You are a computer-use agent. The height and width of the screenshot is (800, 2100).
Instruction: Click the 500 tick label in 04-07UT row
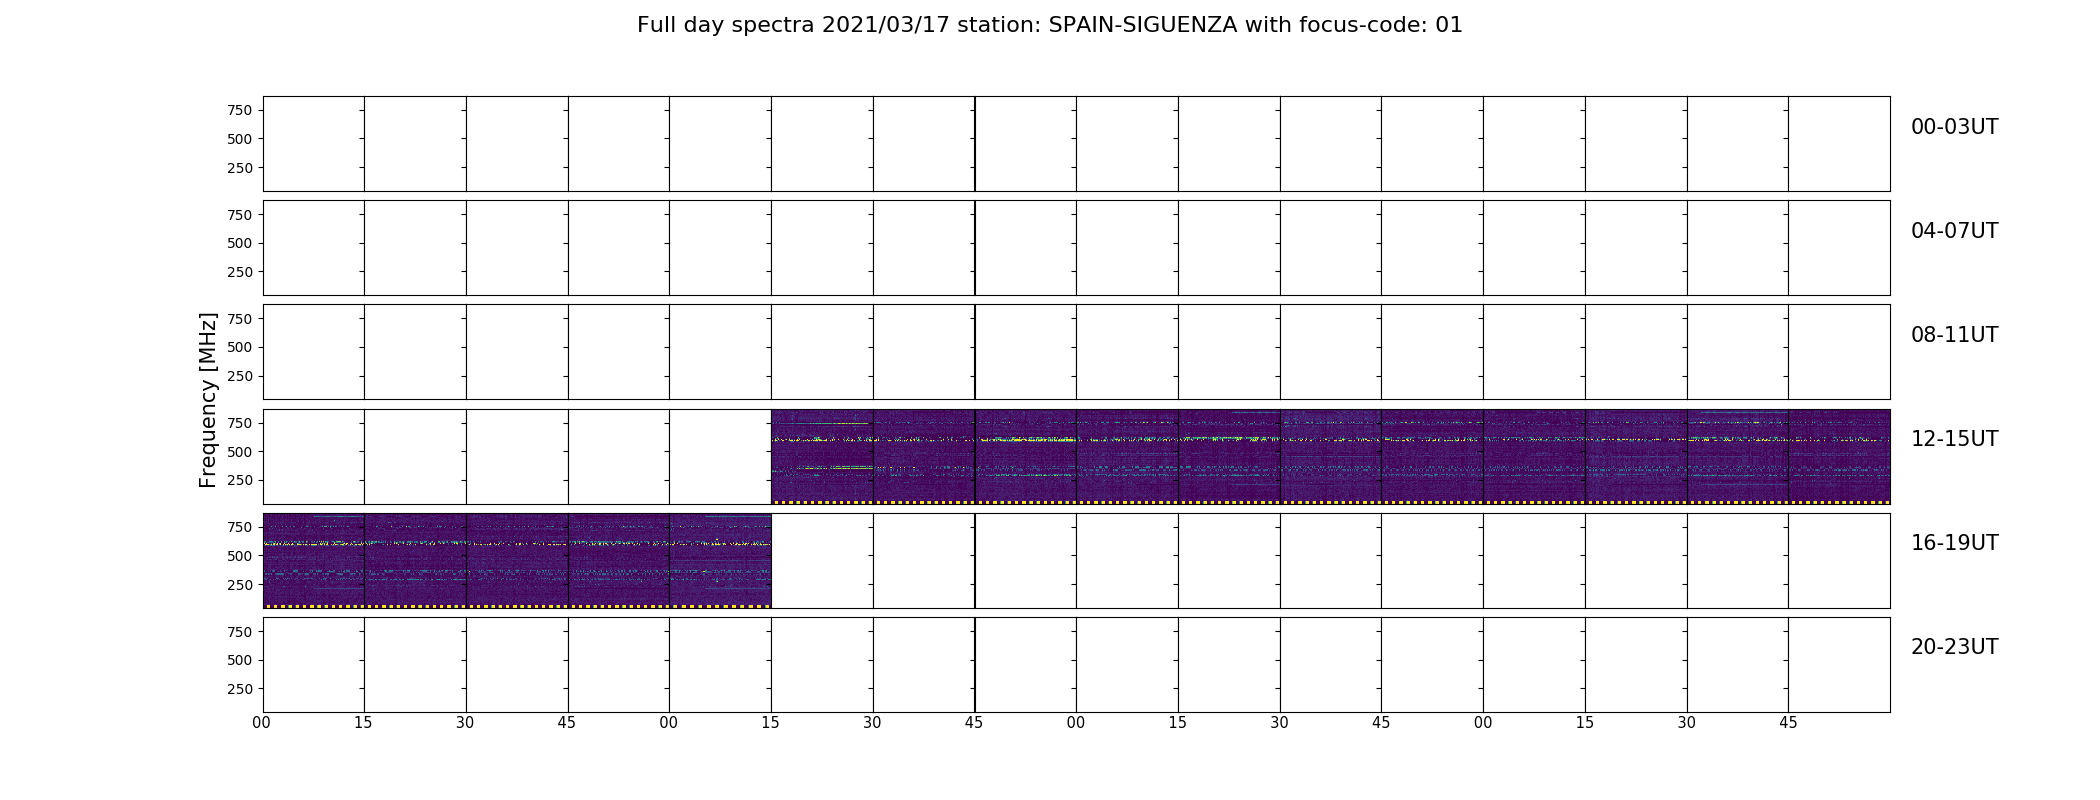(x=240, y=243)
